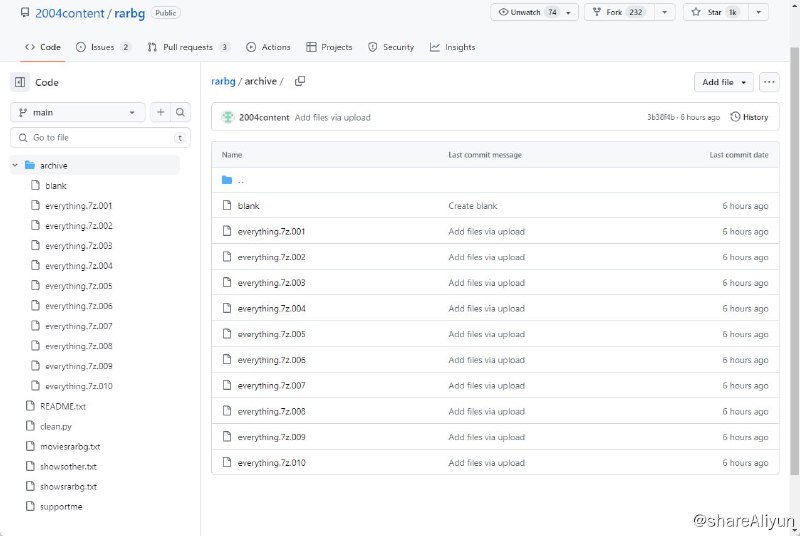Open the Actions tab
This screenshot has width=800, height=536.
pos(268,47)
